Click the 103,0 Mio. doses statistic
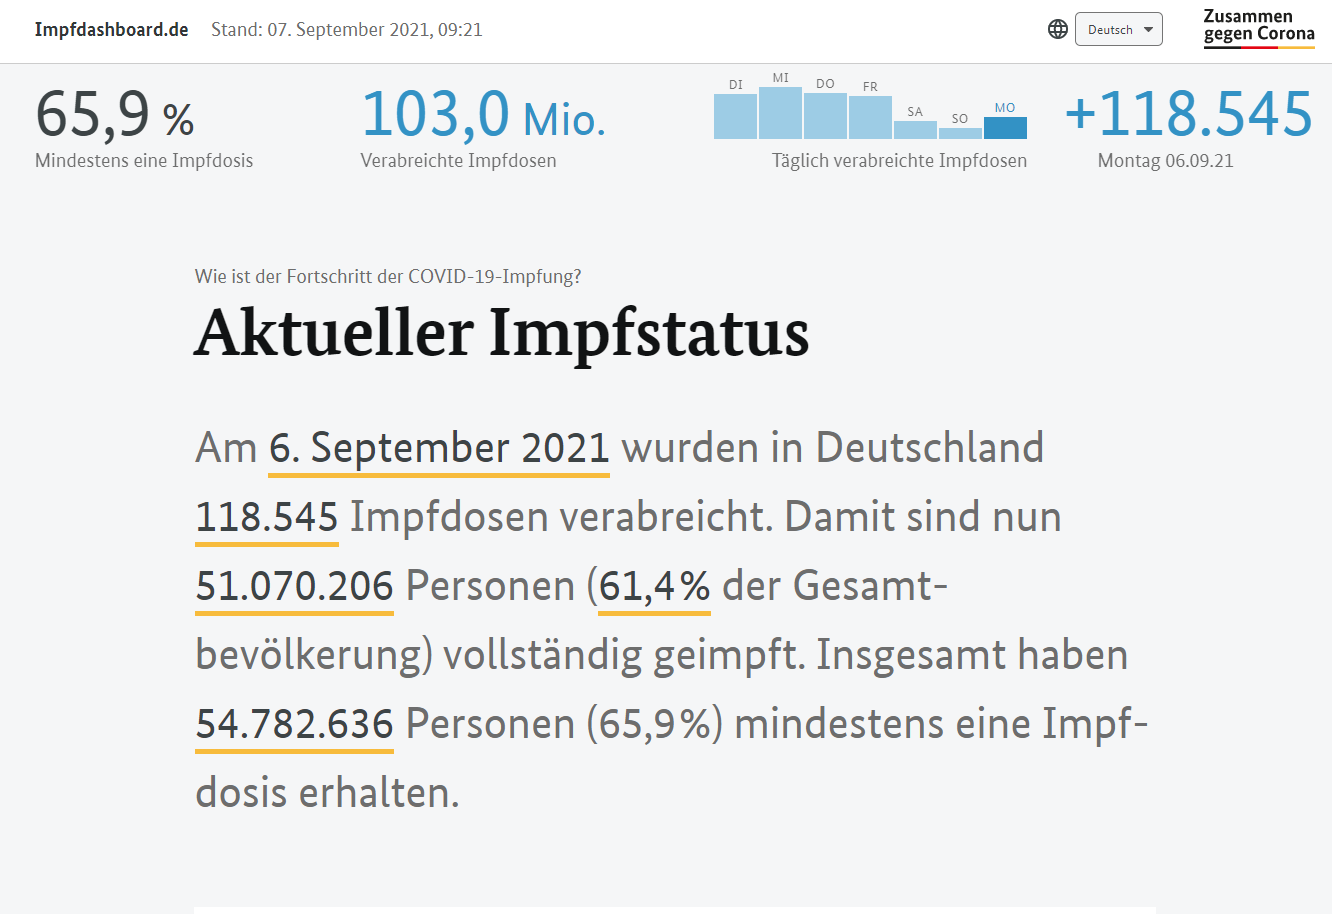This screenshot has width=1332, height=914. [483, 115]
